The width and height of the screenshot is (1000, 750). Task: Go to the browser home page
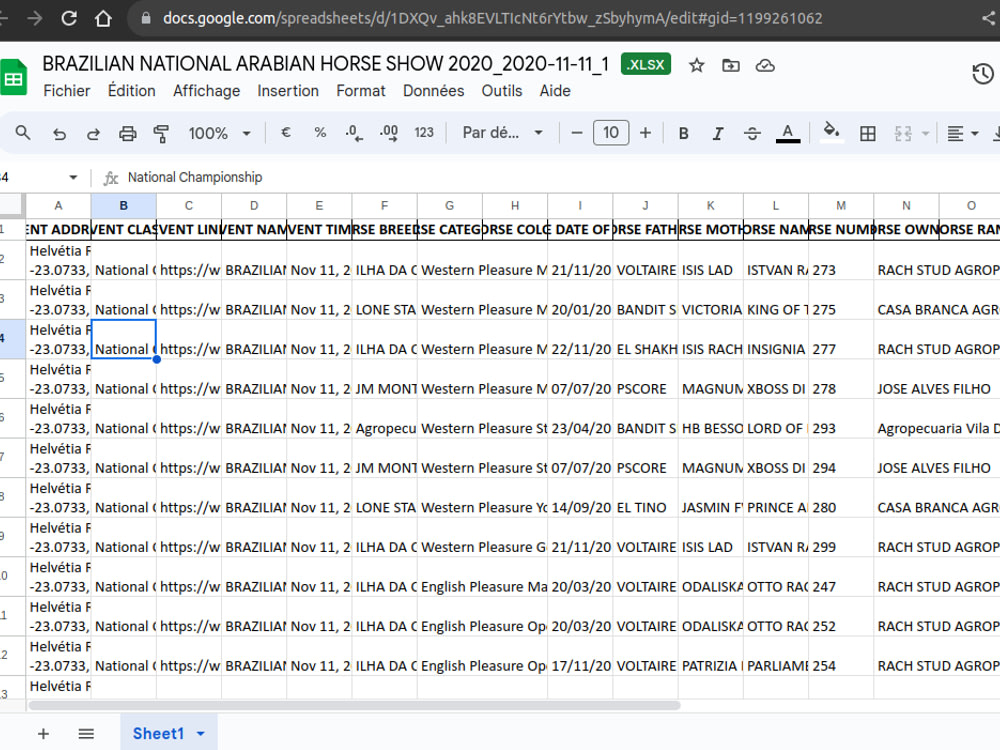click(103, 18)
